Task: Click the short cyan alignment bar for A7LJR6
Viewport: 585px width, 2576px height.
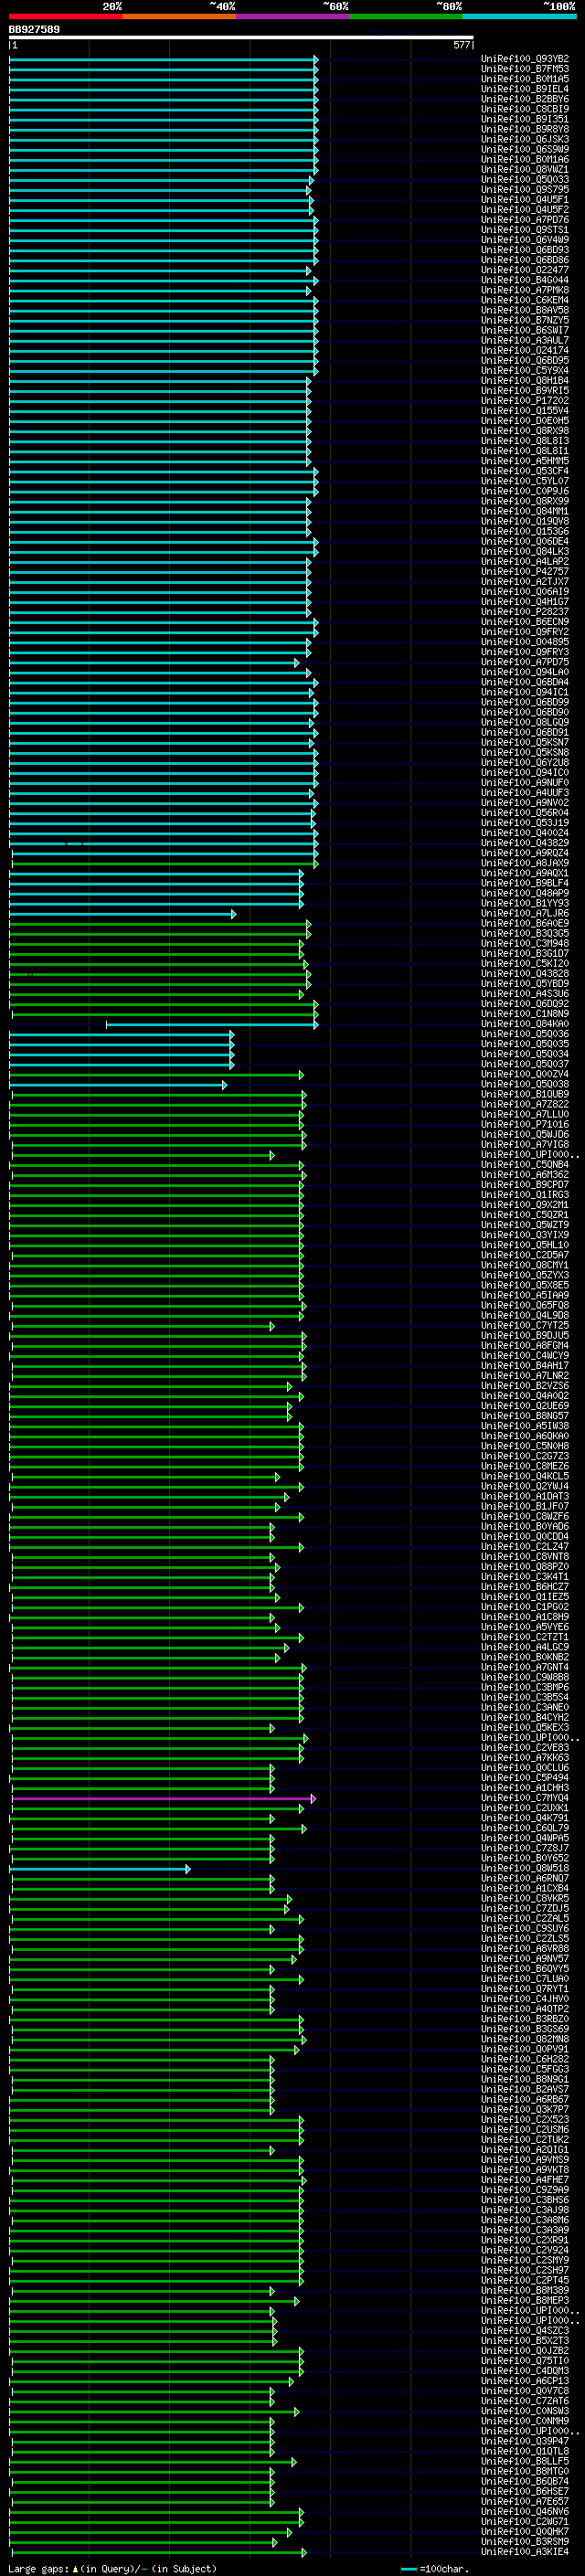Action: pos(122,914)
